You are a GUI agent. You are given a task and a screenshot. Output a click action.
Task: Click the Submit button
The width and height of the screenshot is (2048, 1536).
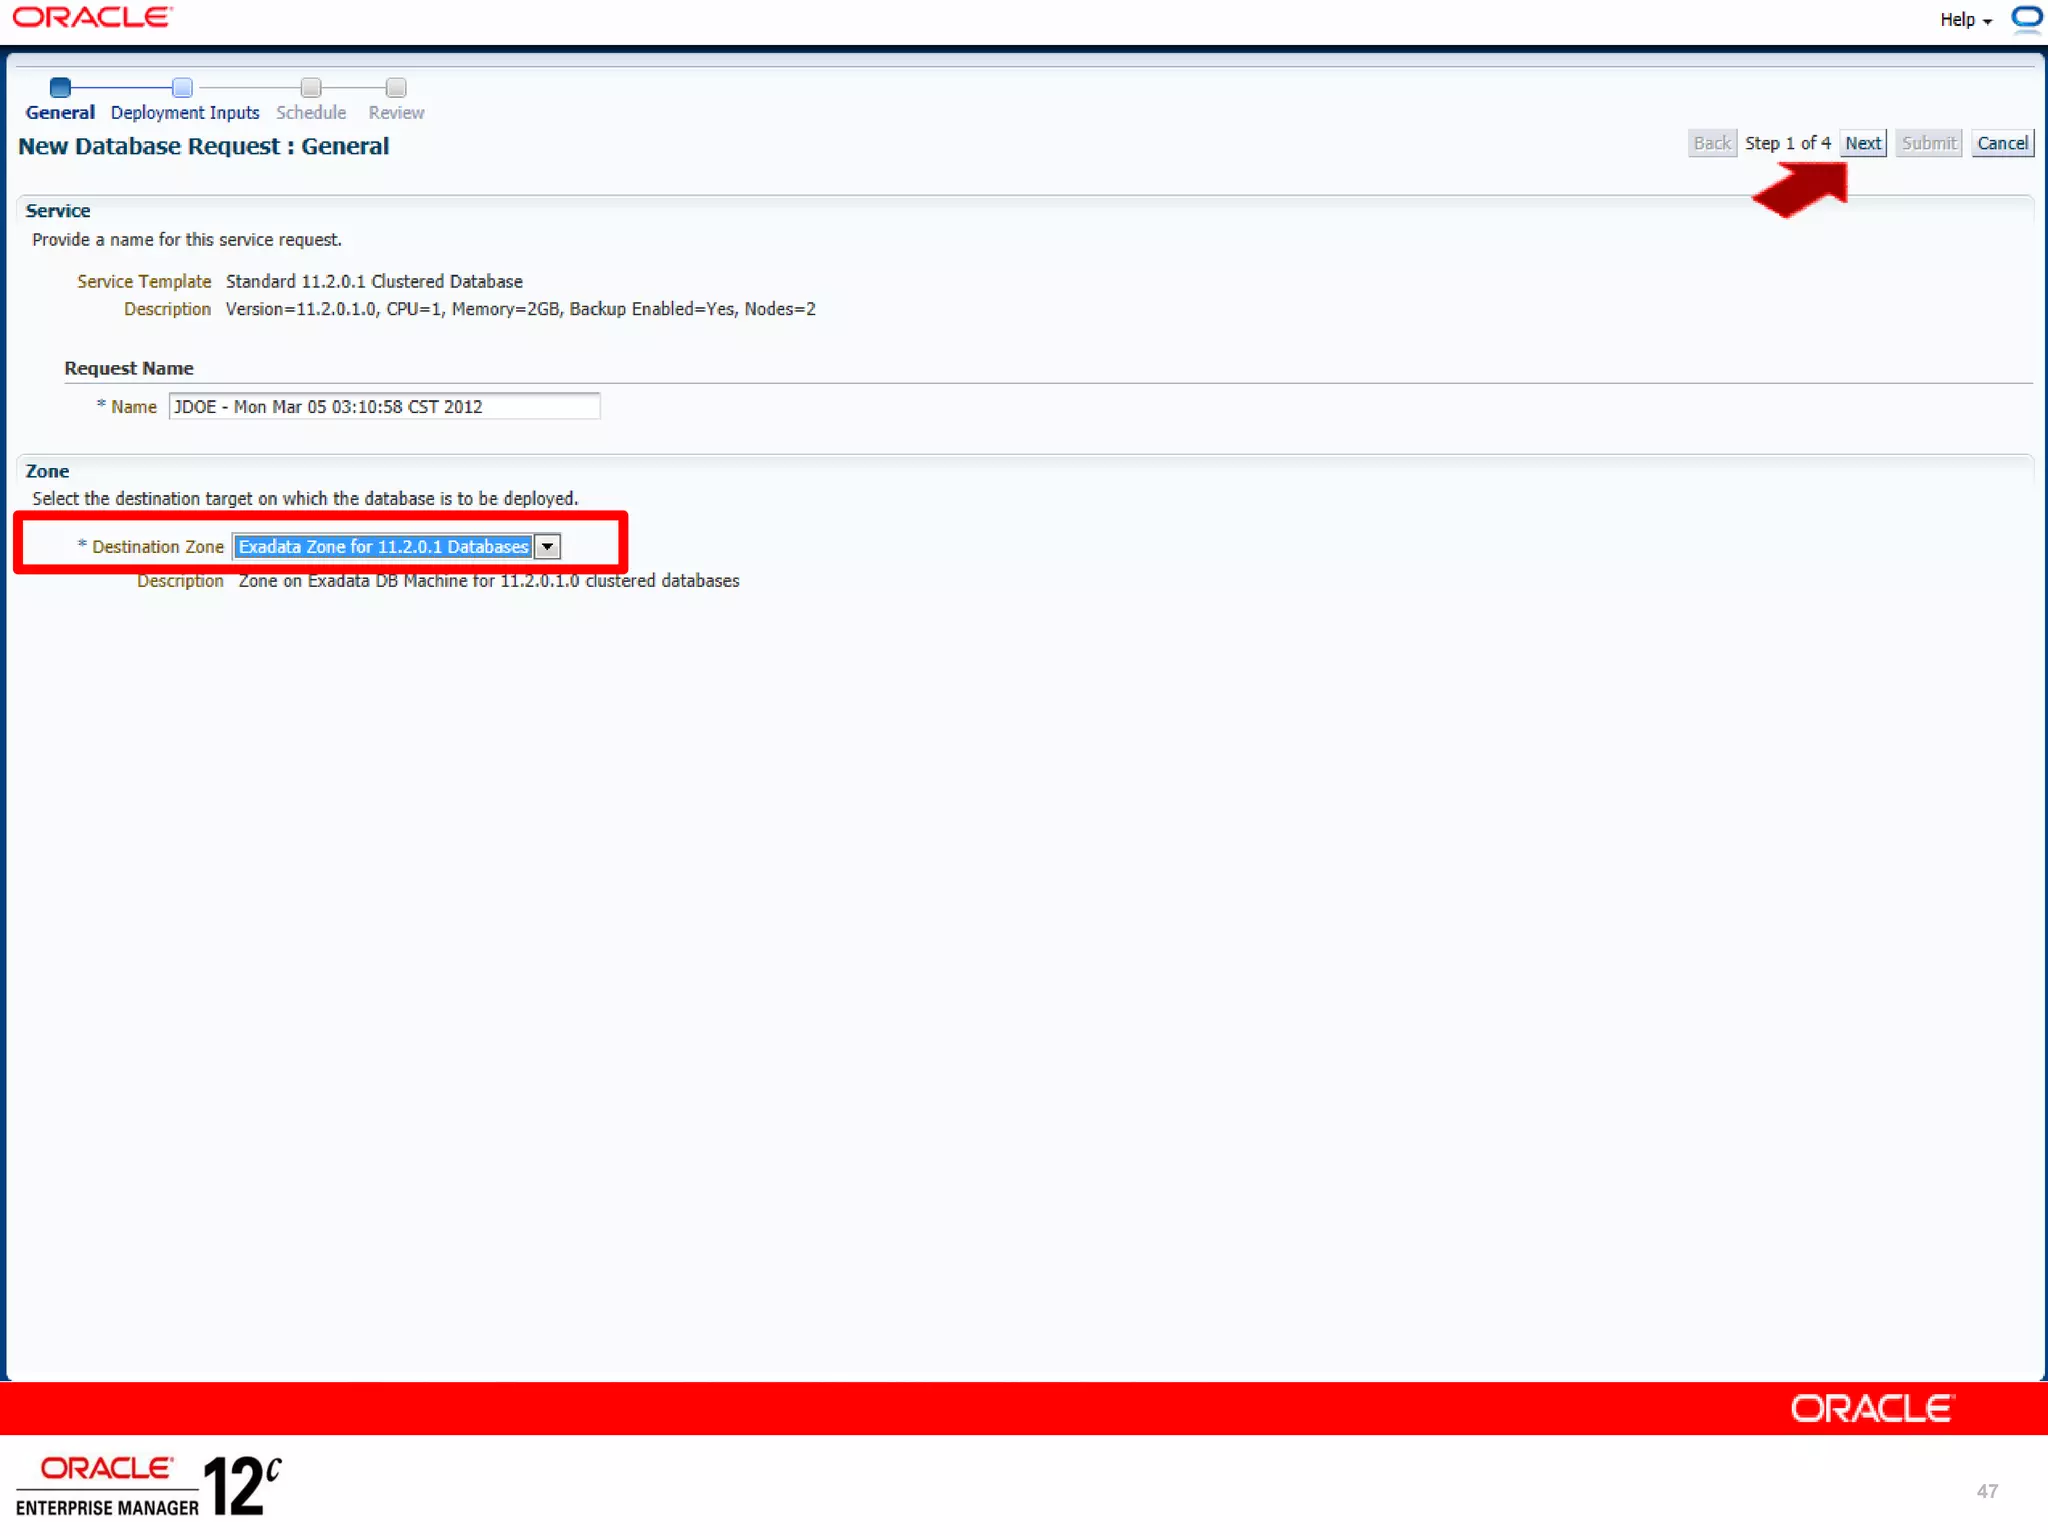pos(1928,143)
